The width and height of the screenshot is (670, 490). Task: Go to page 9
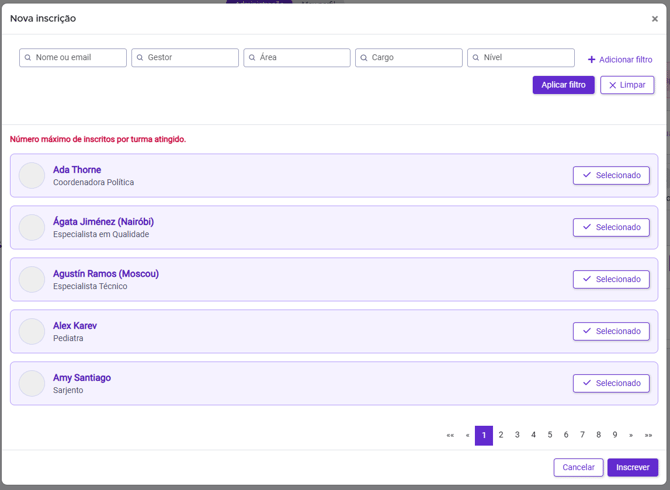pyautogui.click(x=615, y=435)
